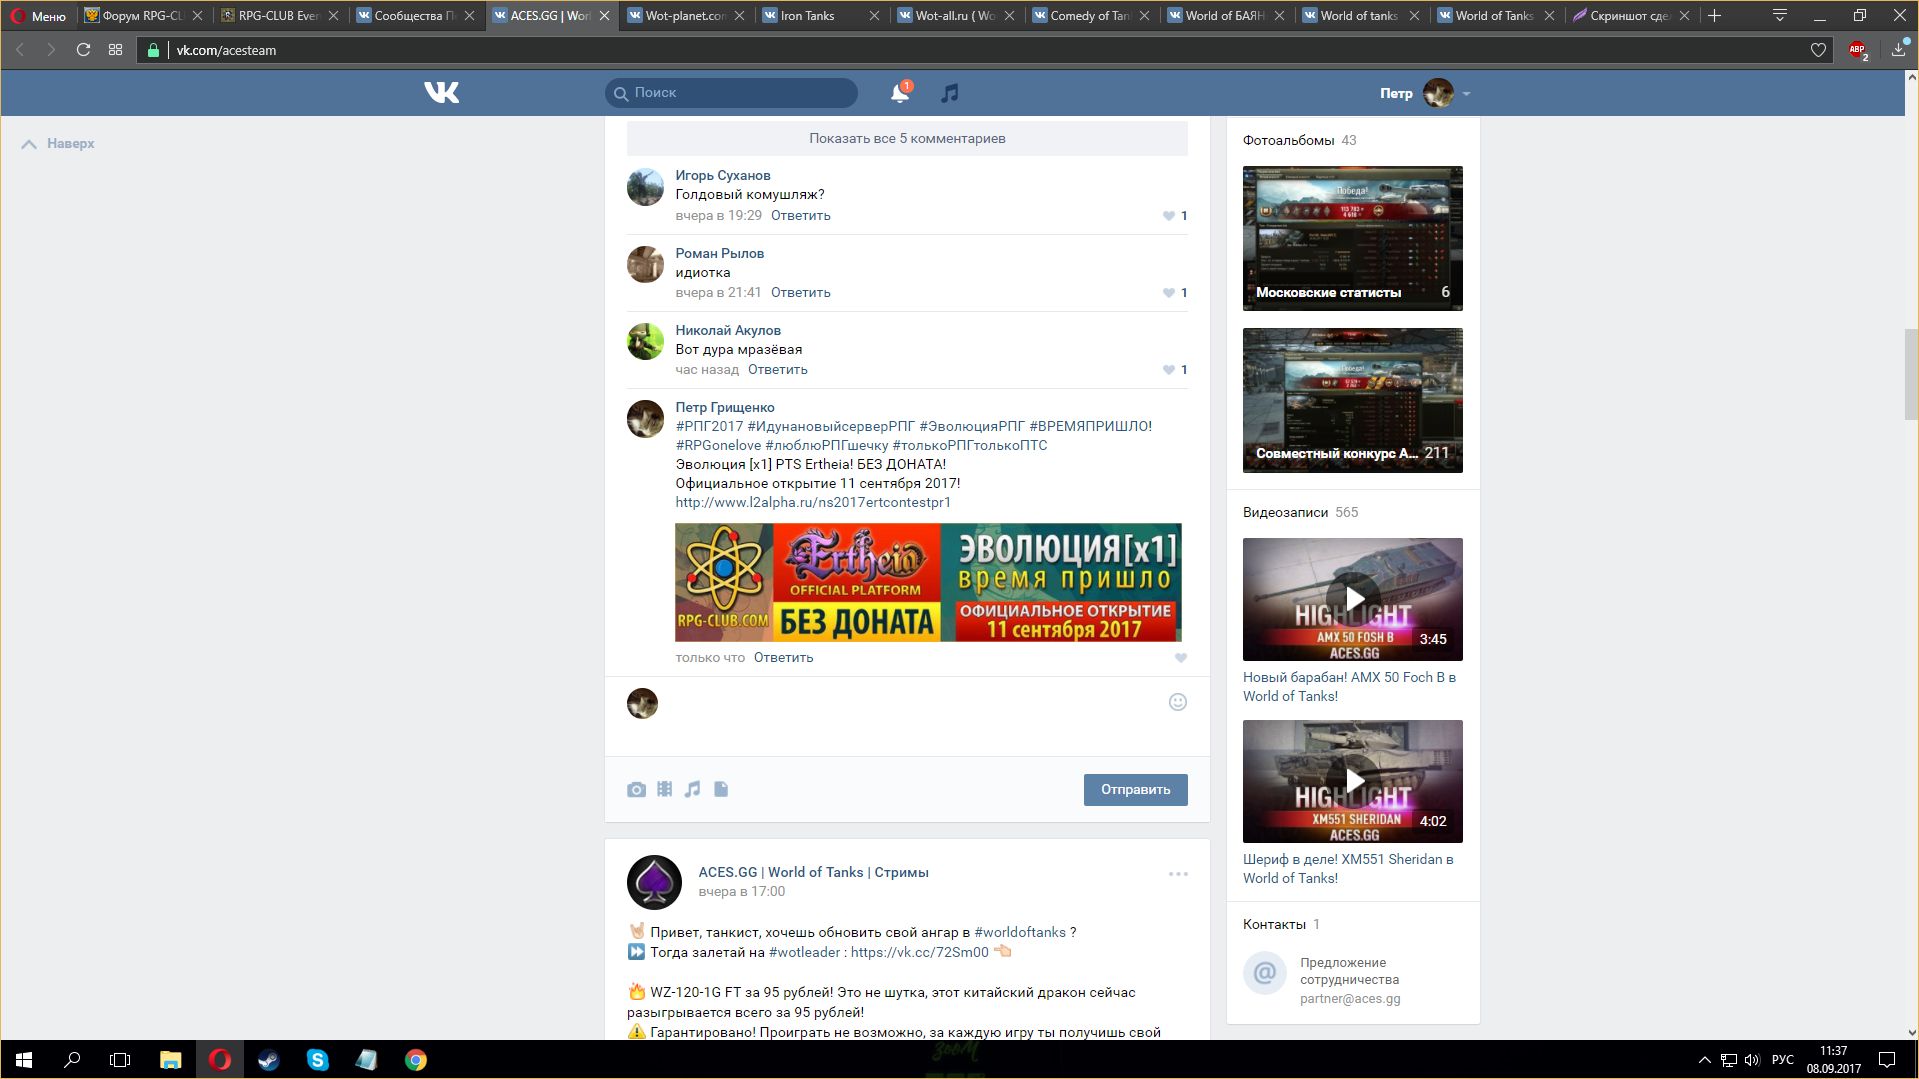Attach an audio track to the comment
This screenshot has height=1079, width=1919.
pyautogui.click(x=692, y=789)
